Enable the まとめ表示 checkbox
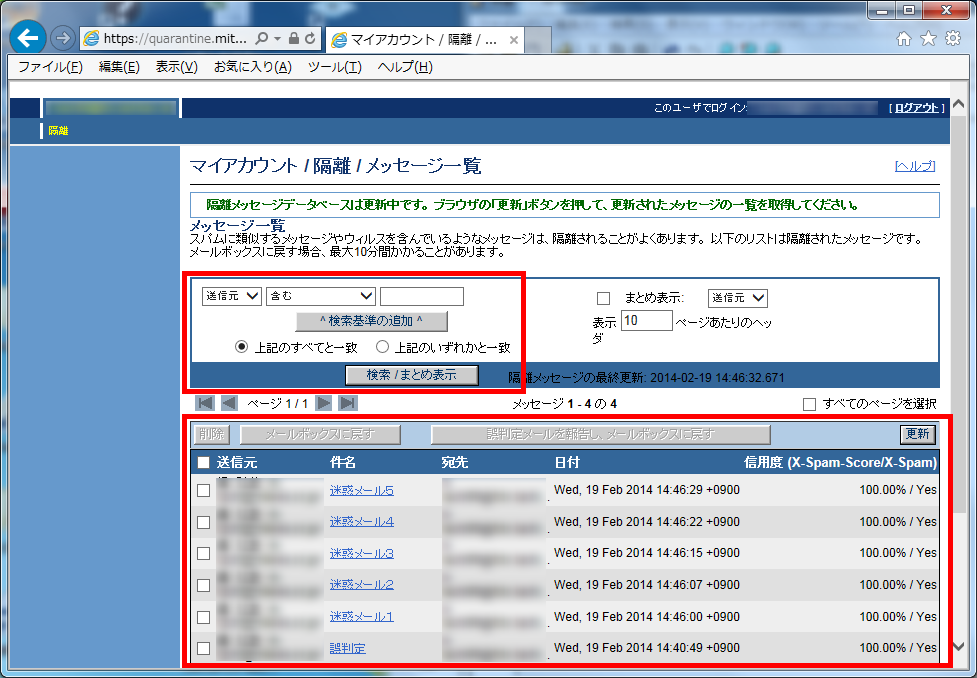This screenshot has width=977, height=678. 603,298
